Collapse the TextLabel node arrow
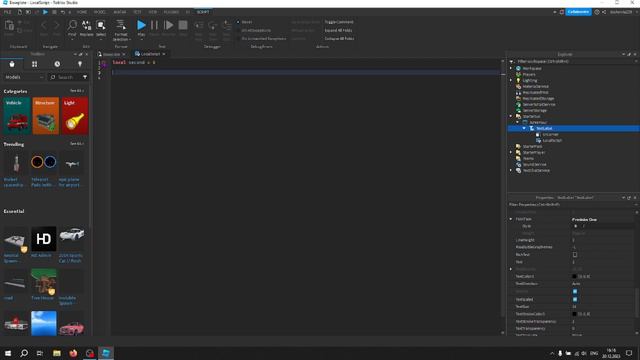The image size is (640, 360). (524, 129)
